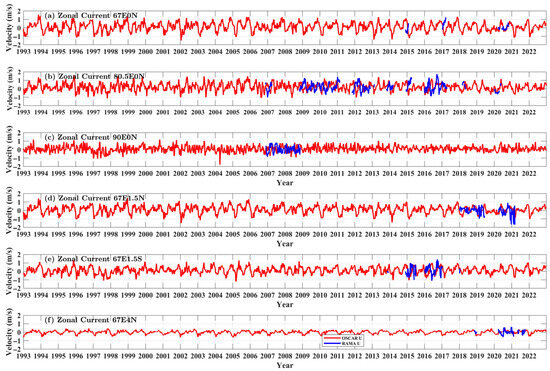Click the blue RAMA U legend line sample
Screen dimensions: 550x371
[x=331, y=343]
